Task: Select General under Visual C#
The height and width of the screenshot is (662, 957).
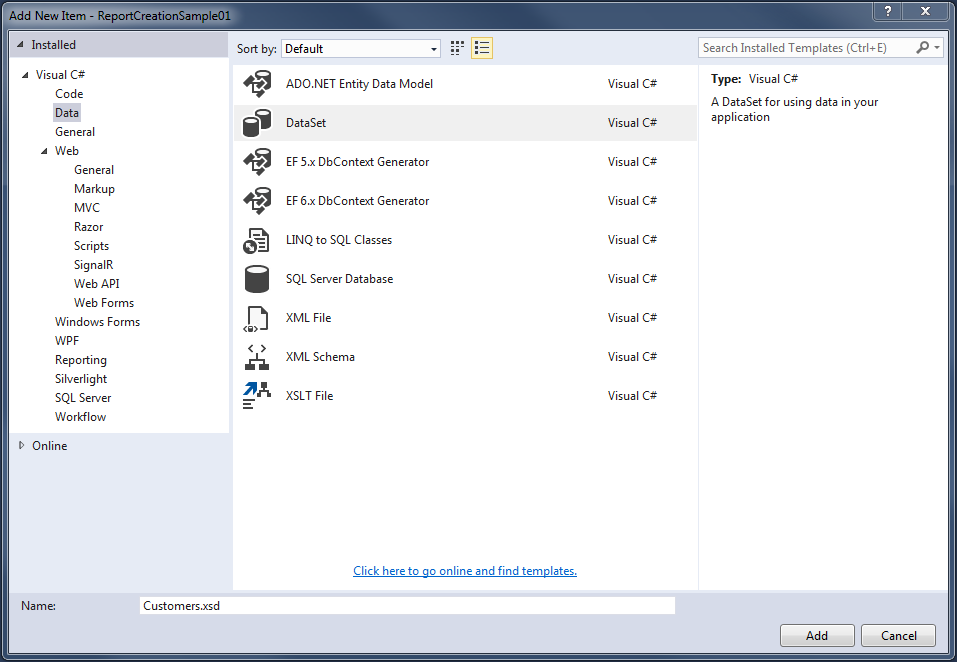Action: 75,132
